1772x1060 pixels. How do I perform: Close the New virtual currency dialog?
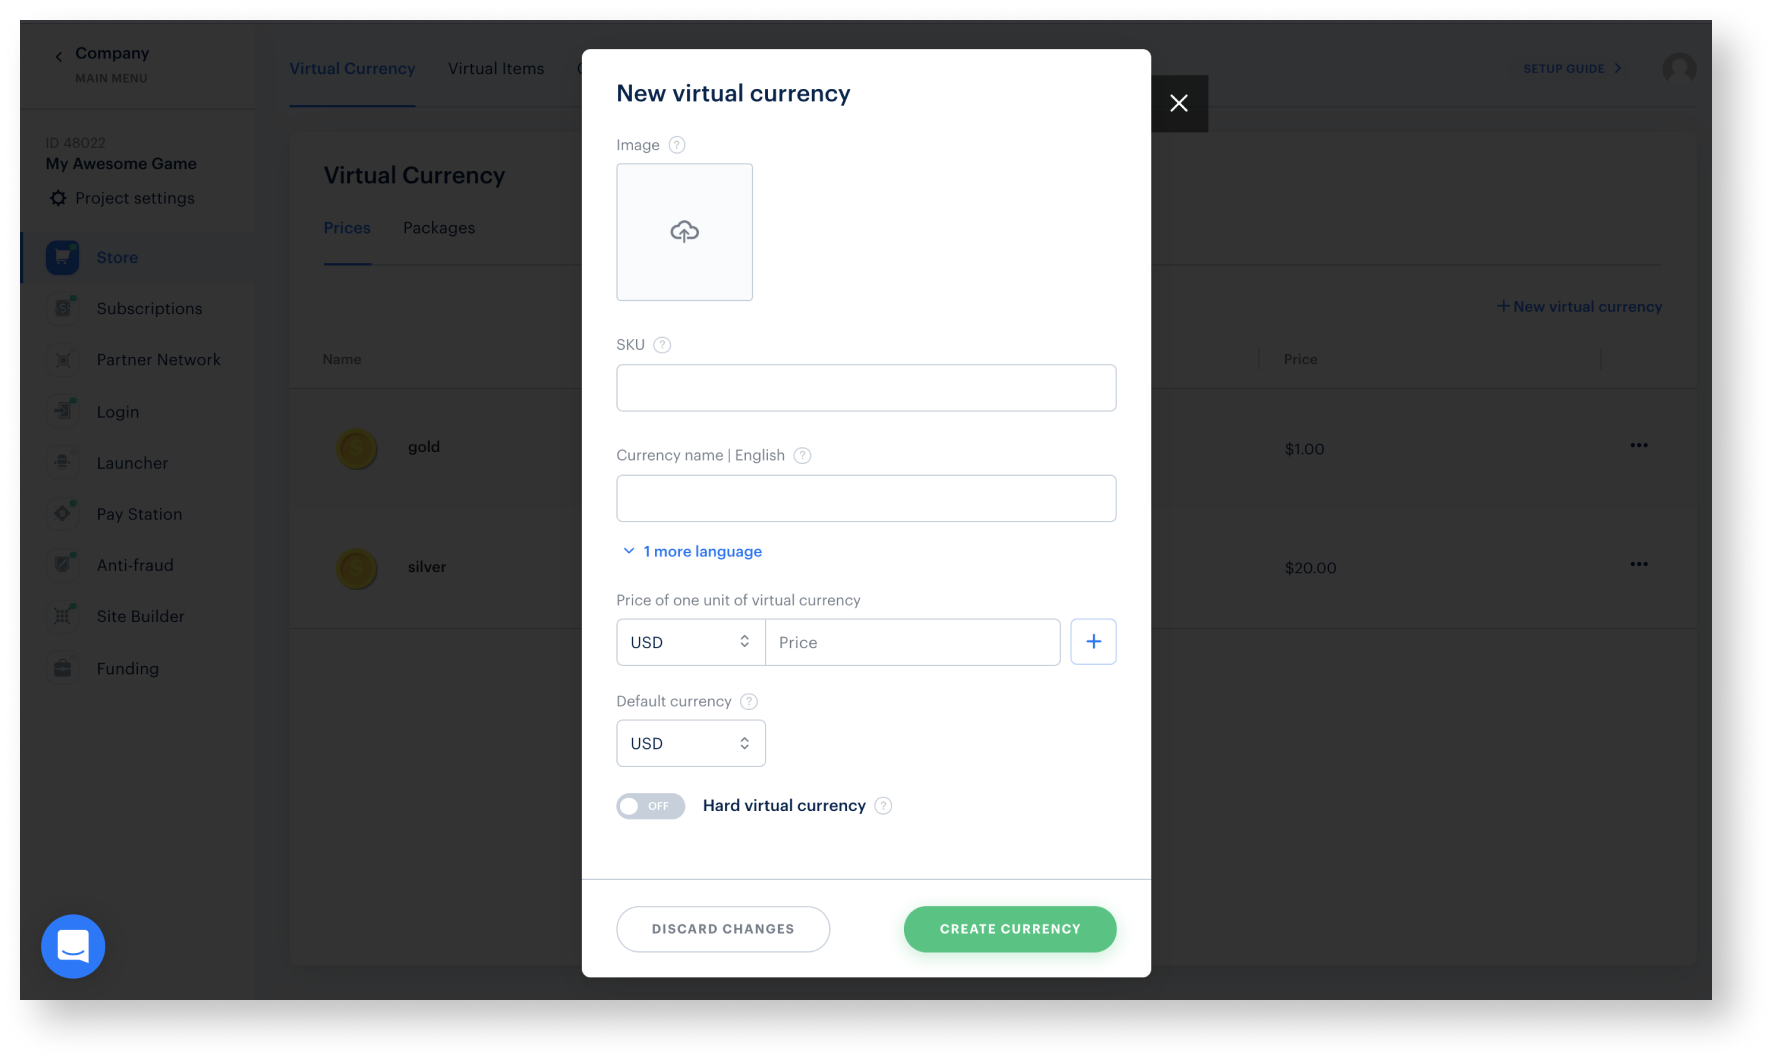click(1179, 103)
